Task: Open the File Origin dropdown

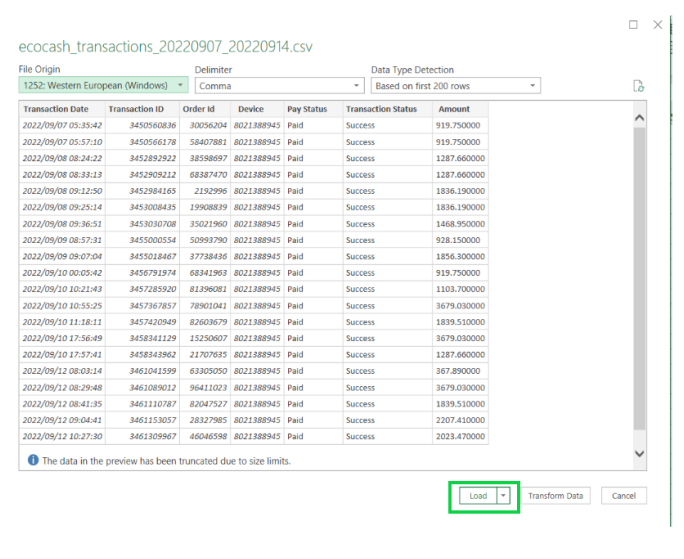Action: pos(103,85)
